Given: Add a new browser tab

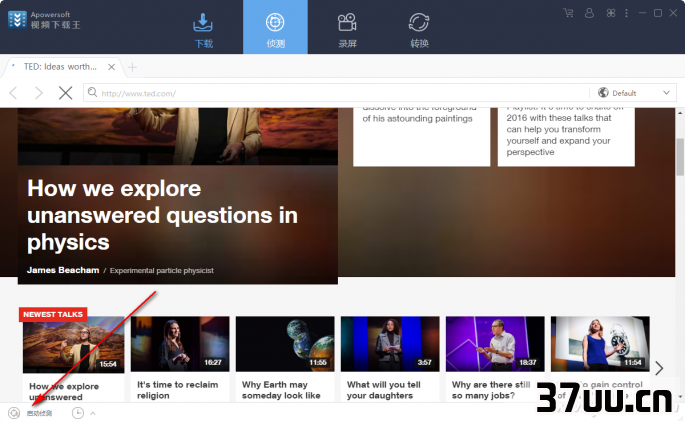Looking at the screenshot, I should click(x=132, y=67).
